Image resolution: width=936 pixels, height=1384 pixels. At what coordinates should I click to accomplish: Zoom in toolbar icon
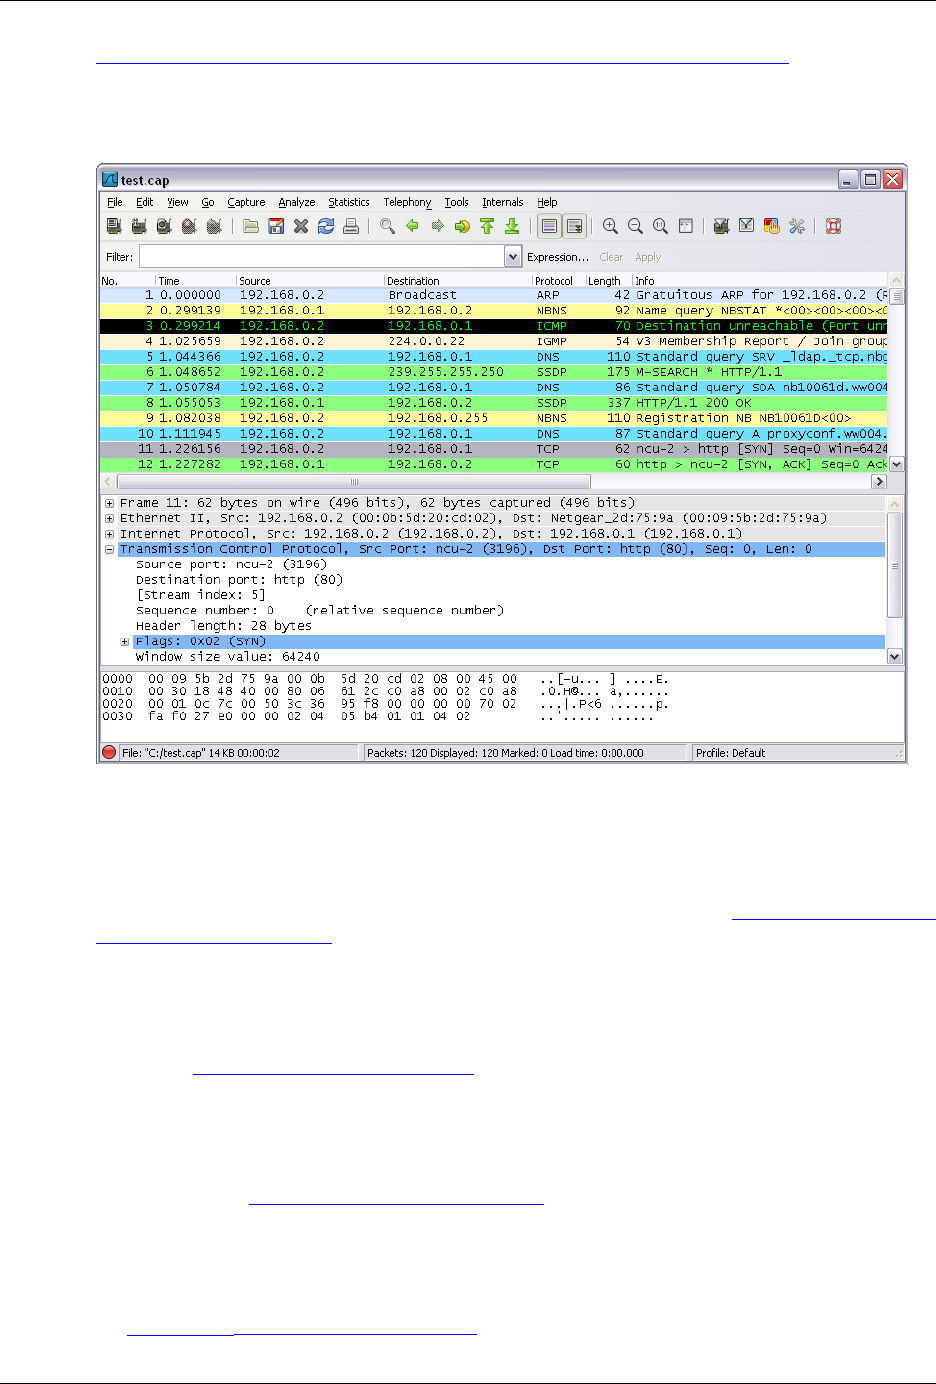coord(610,227)
